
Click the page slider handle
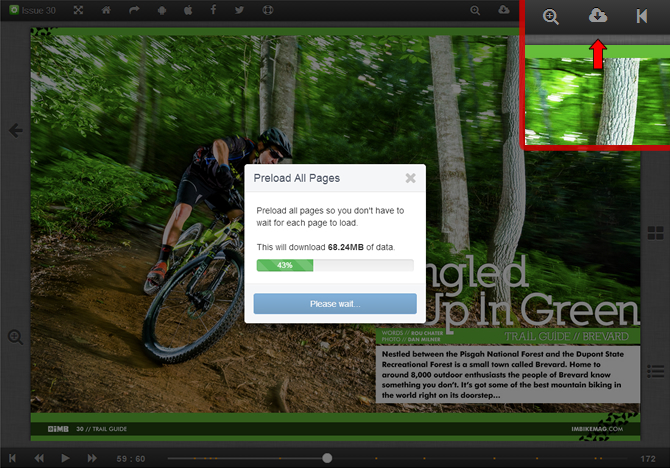327,458
